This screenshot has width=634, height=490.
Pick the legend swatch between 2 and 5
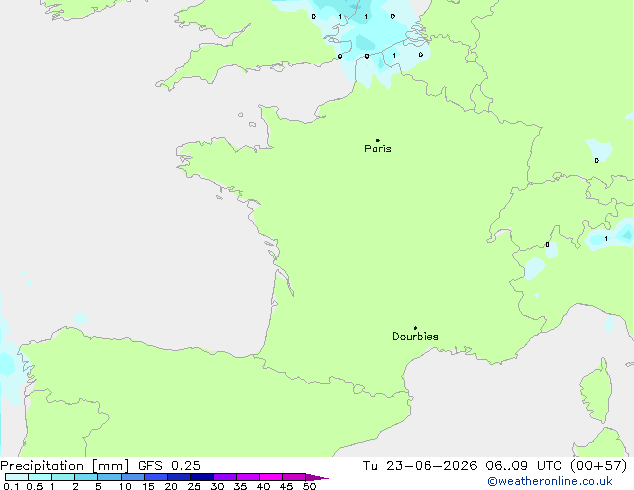[87, 477]
